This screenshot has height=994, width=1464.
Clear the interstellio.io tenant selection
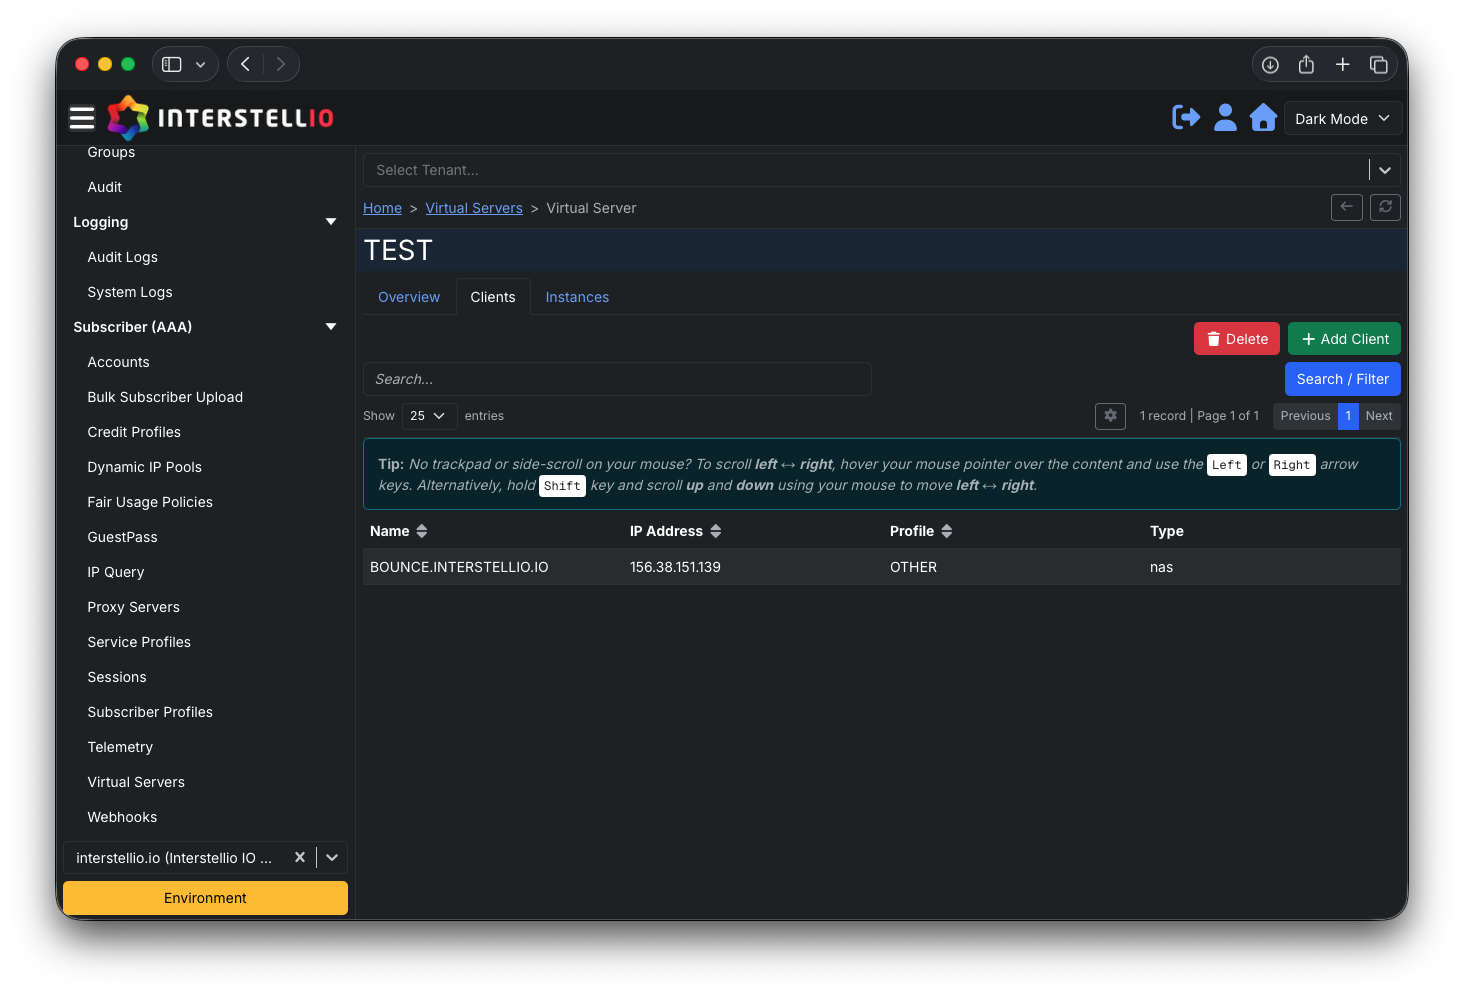coord(300,857)
